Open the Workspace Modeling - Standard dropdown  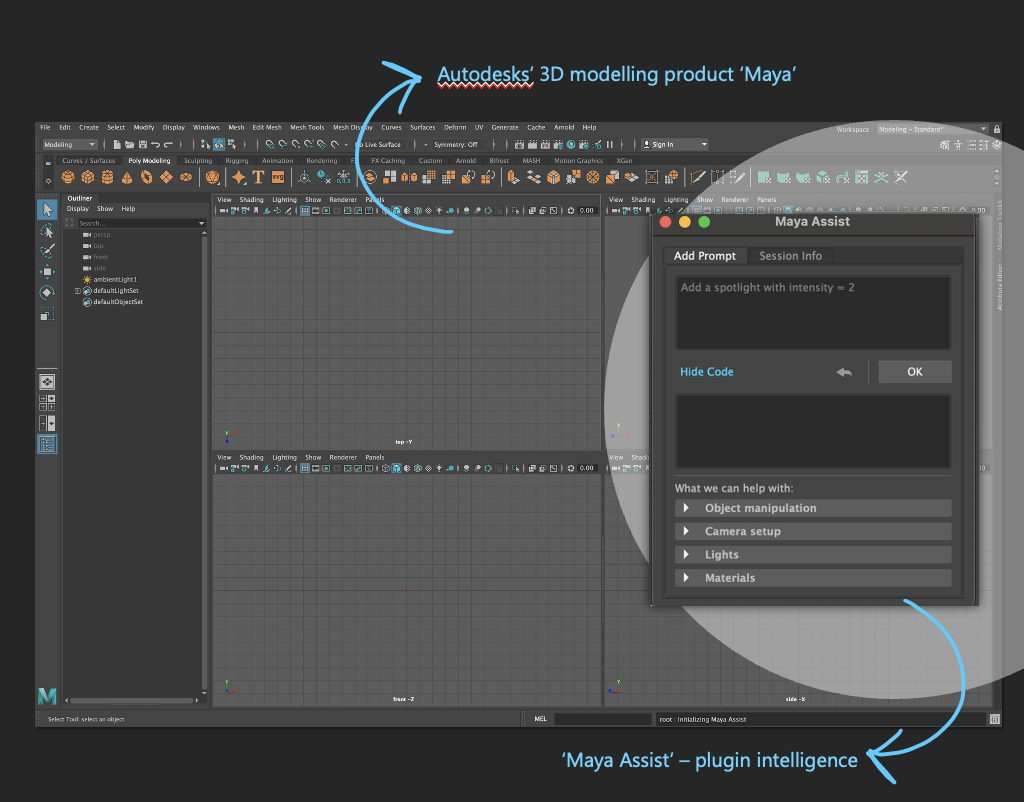(x=932, y=129)
